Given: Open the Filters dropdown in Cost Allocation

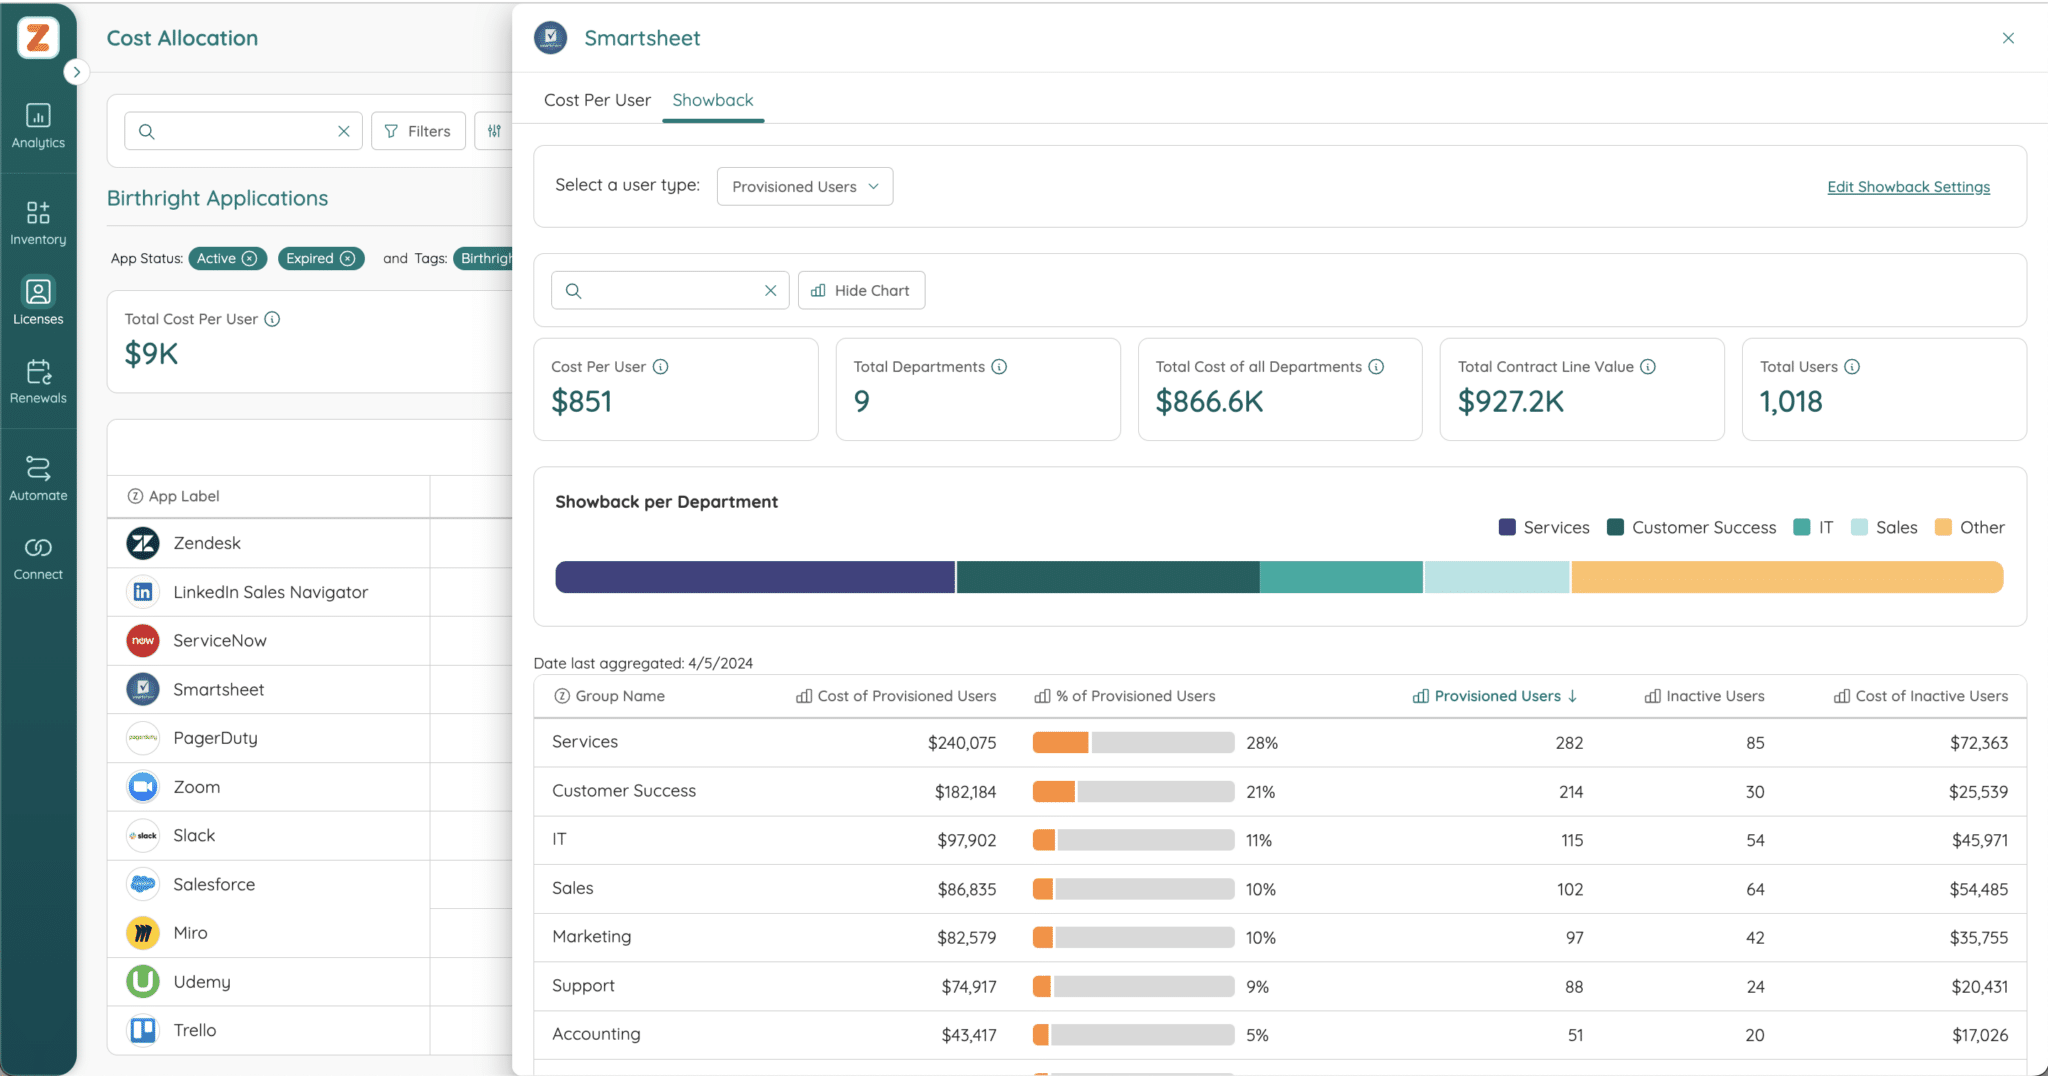Looking at the screenshot, I should click(x=417, y=130).
